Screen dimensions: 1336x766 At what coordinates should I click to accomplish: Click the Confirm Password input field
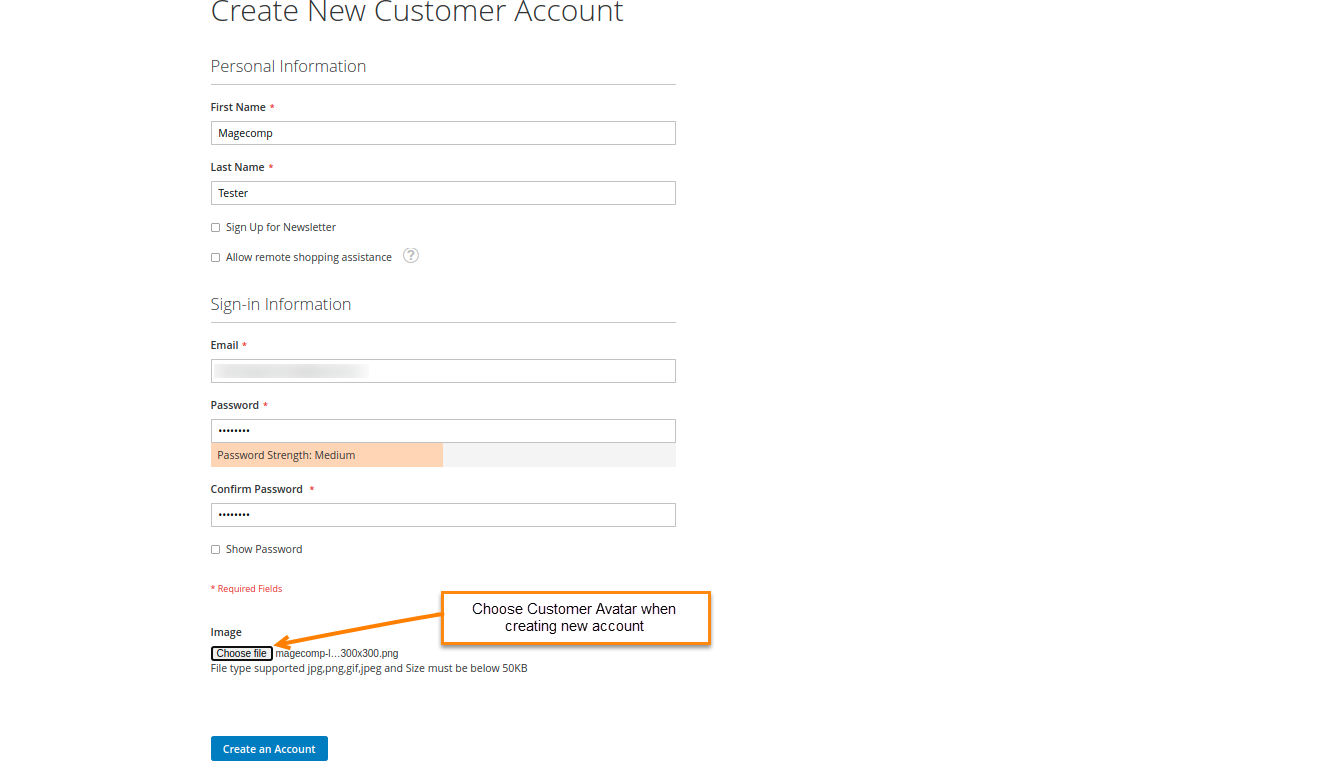click(443, 515)
